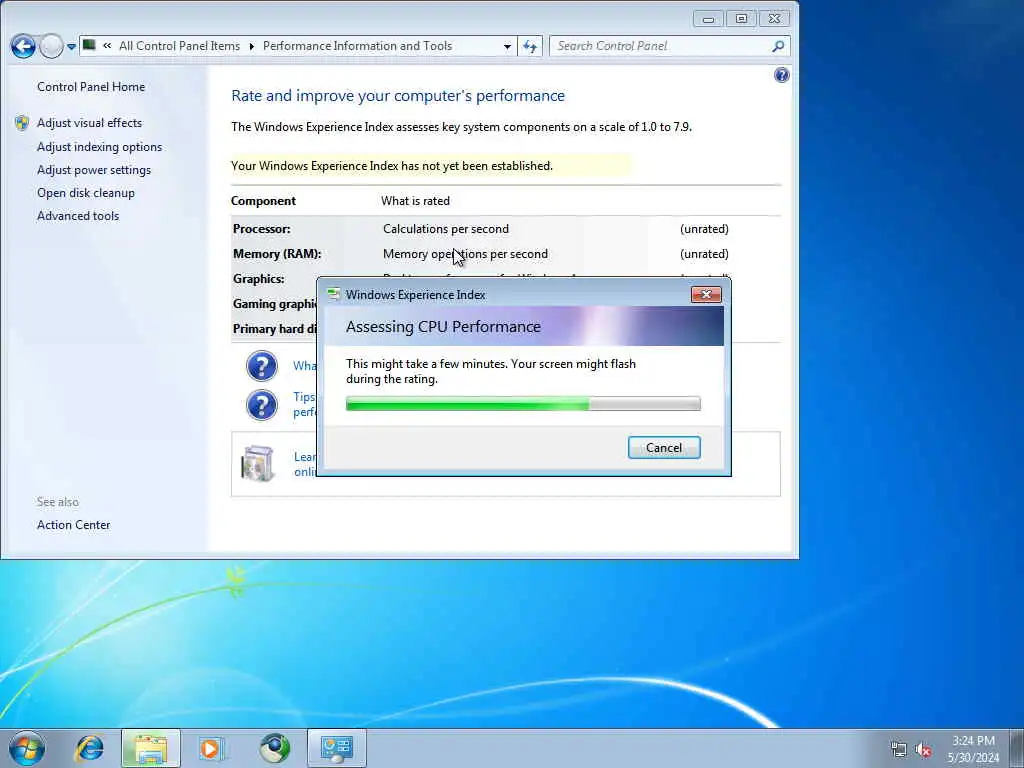Click the Forward navigation arrow
Screen dimensions: 1024x768
[52, 46]
